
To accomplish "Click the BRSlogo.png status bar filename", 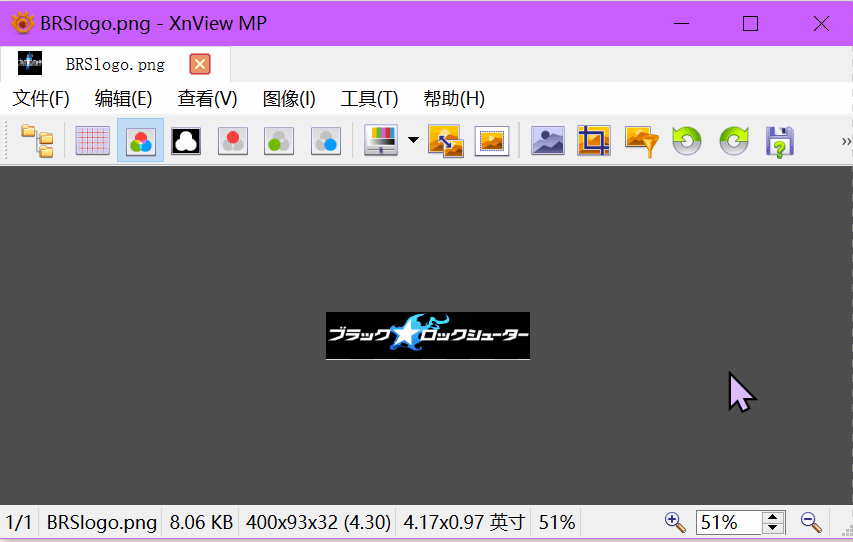I will click(x=102, y=522).
